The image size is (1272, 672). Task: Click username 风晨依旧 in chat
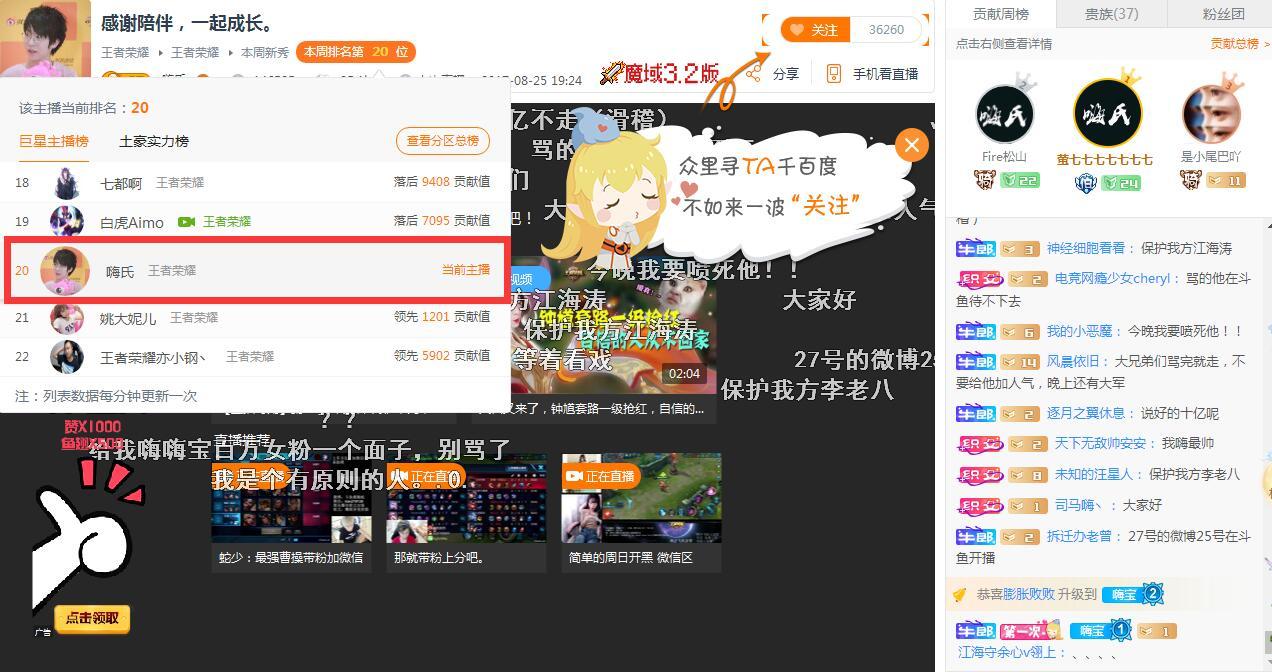pyautogui.click(x=1072, y=361)
